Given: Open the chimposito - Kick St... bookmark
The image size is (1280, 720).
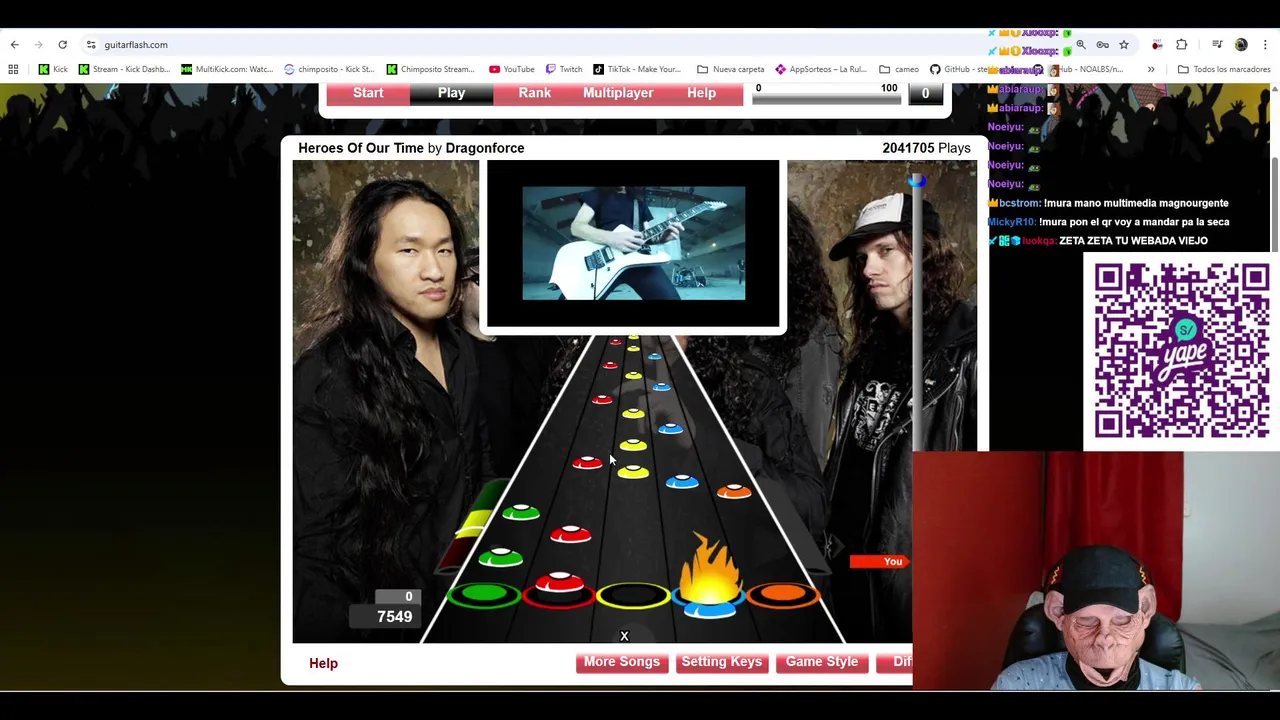Looking at the screenshot, I should 329,69.
